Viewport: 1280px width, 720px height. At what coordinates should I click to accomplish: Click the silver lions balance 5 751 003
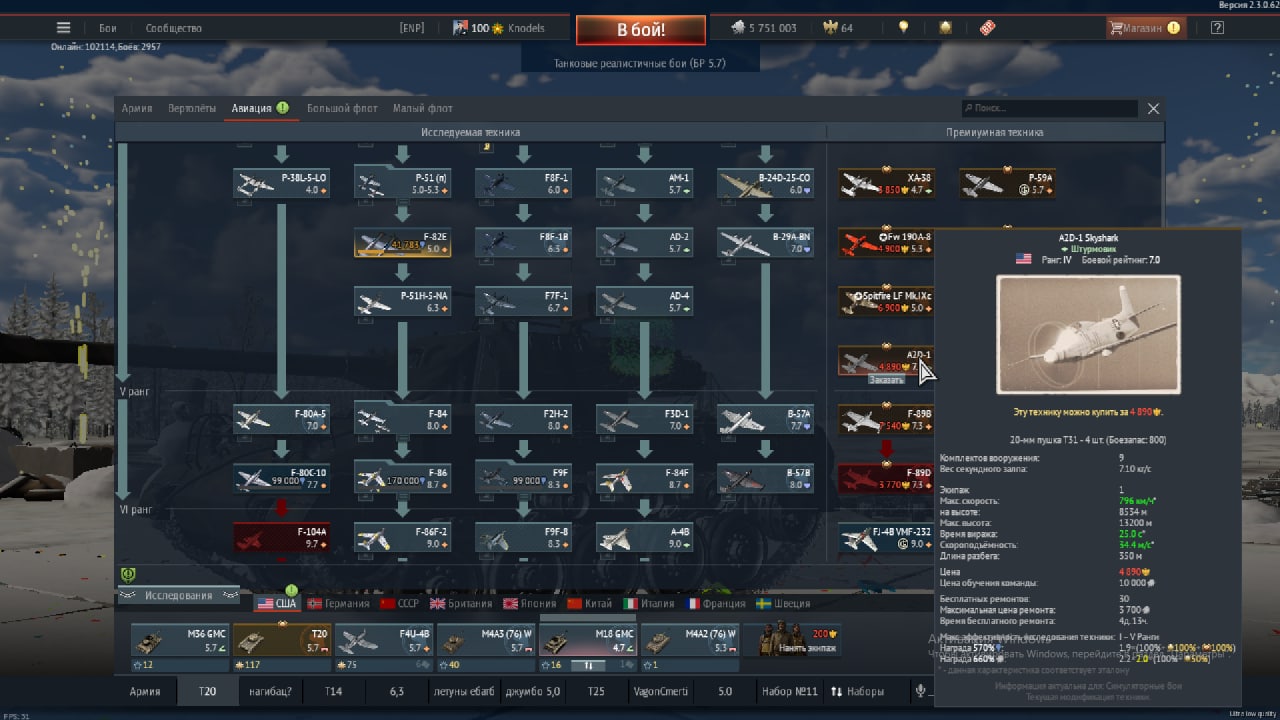coord(763,28)
